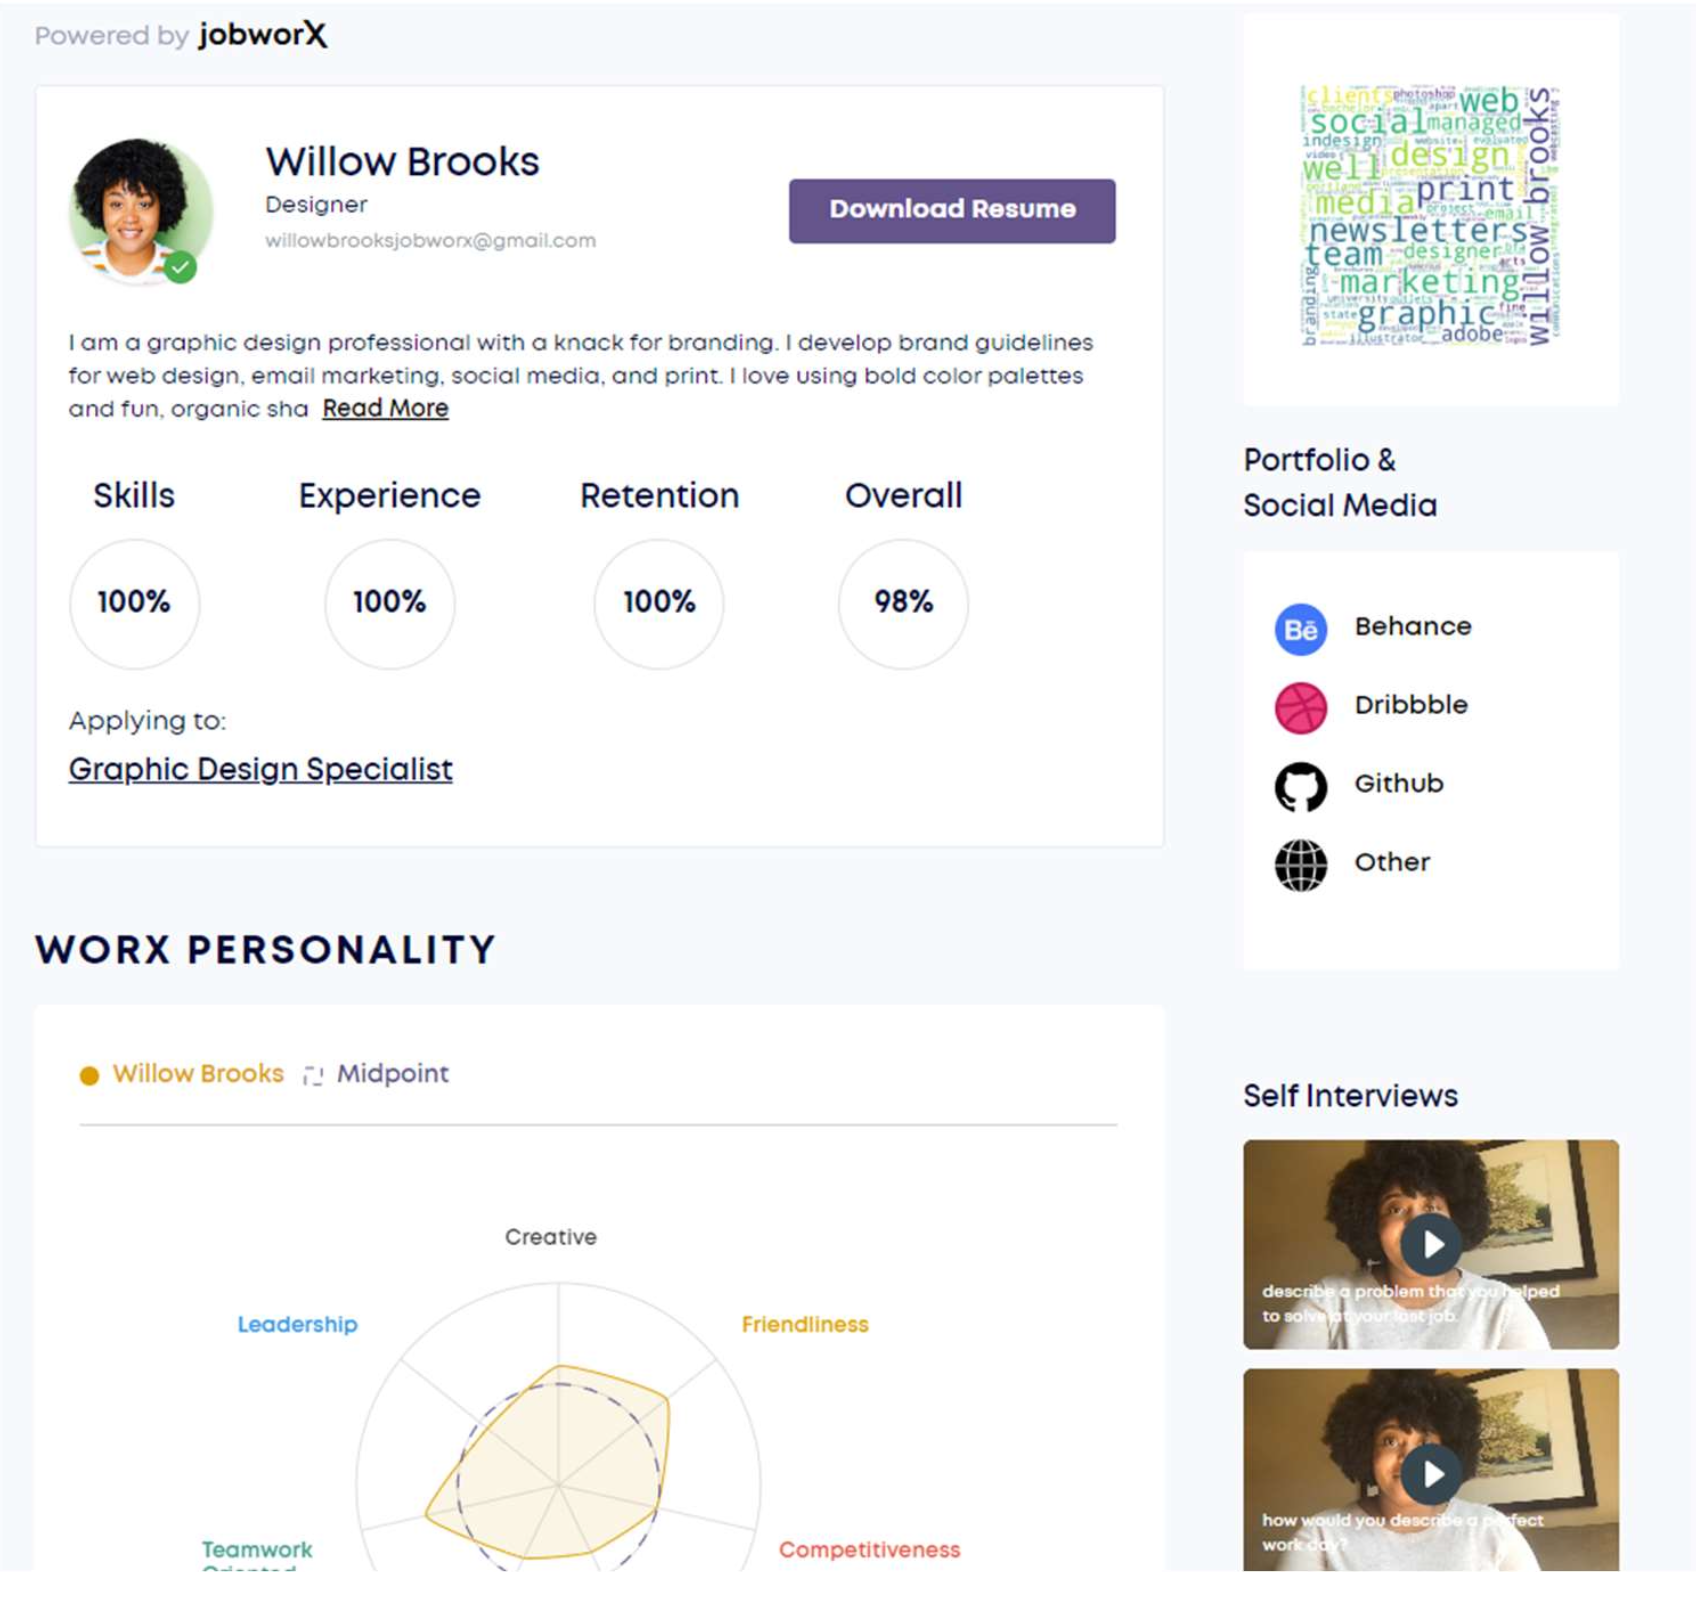Open the Graphic Design Specialist job link
The image size is (1696, 1598).
click(260, 769)
